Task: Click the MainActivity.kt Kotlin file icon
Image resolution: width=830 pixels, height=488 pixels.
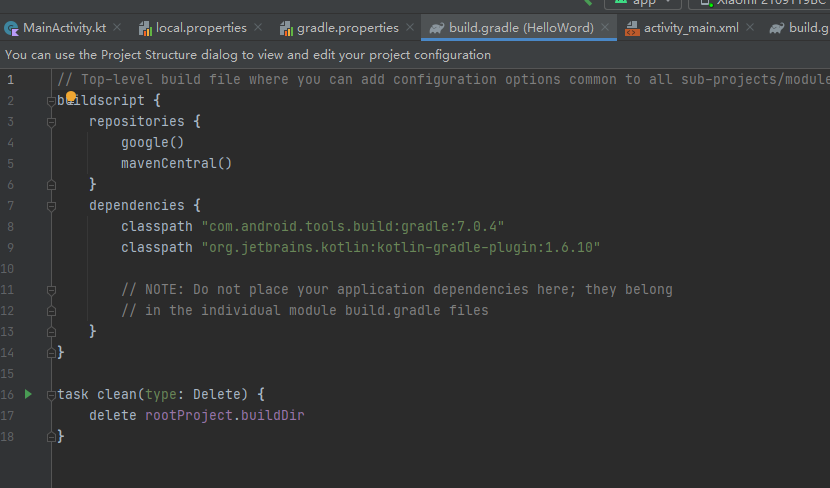Action: pos(11,28)
